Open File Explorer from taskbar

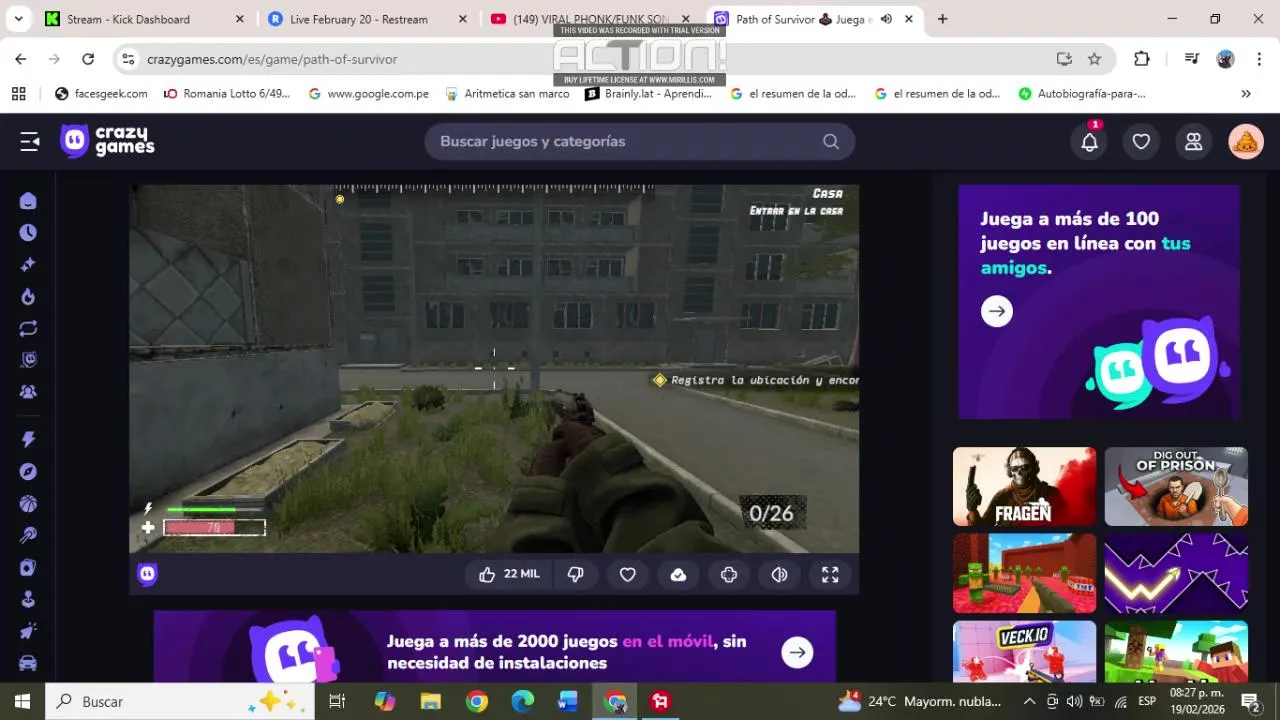430,701
